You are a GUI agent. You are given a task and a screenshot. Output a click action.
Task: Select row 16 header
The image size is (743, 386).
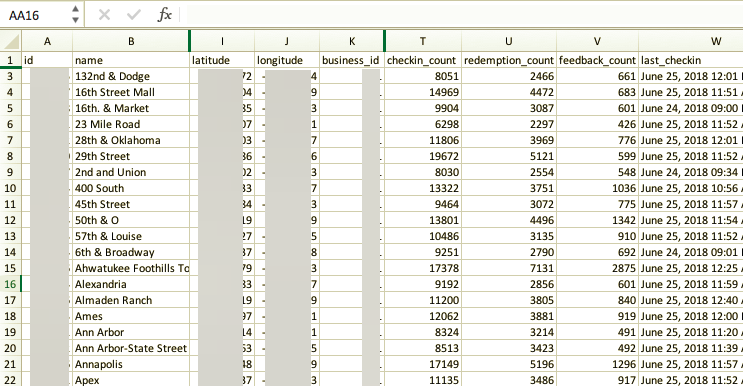pyautogui.click(x=10, y=284)
